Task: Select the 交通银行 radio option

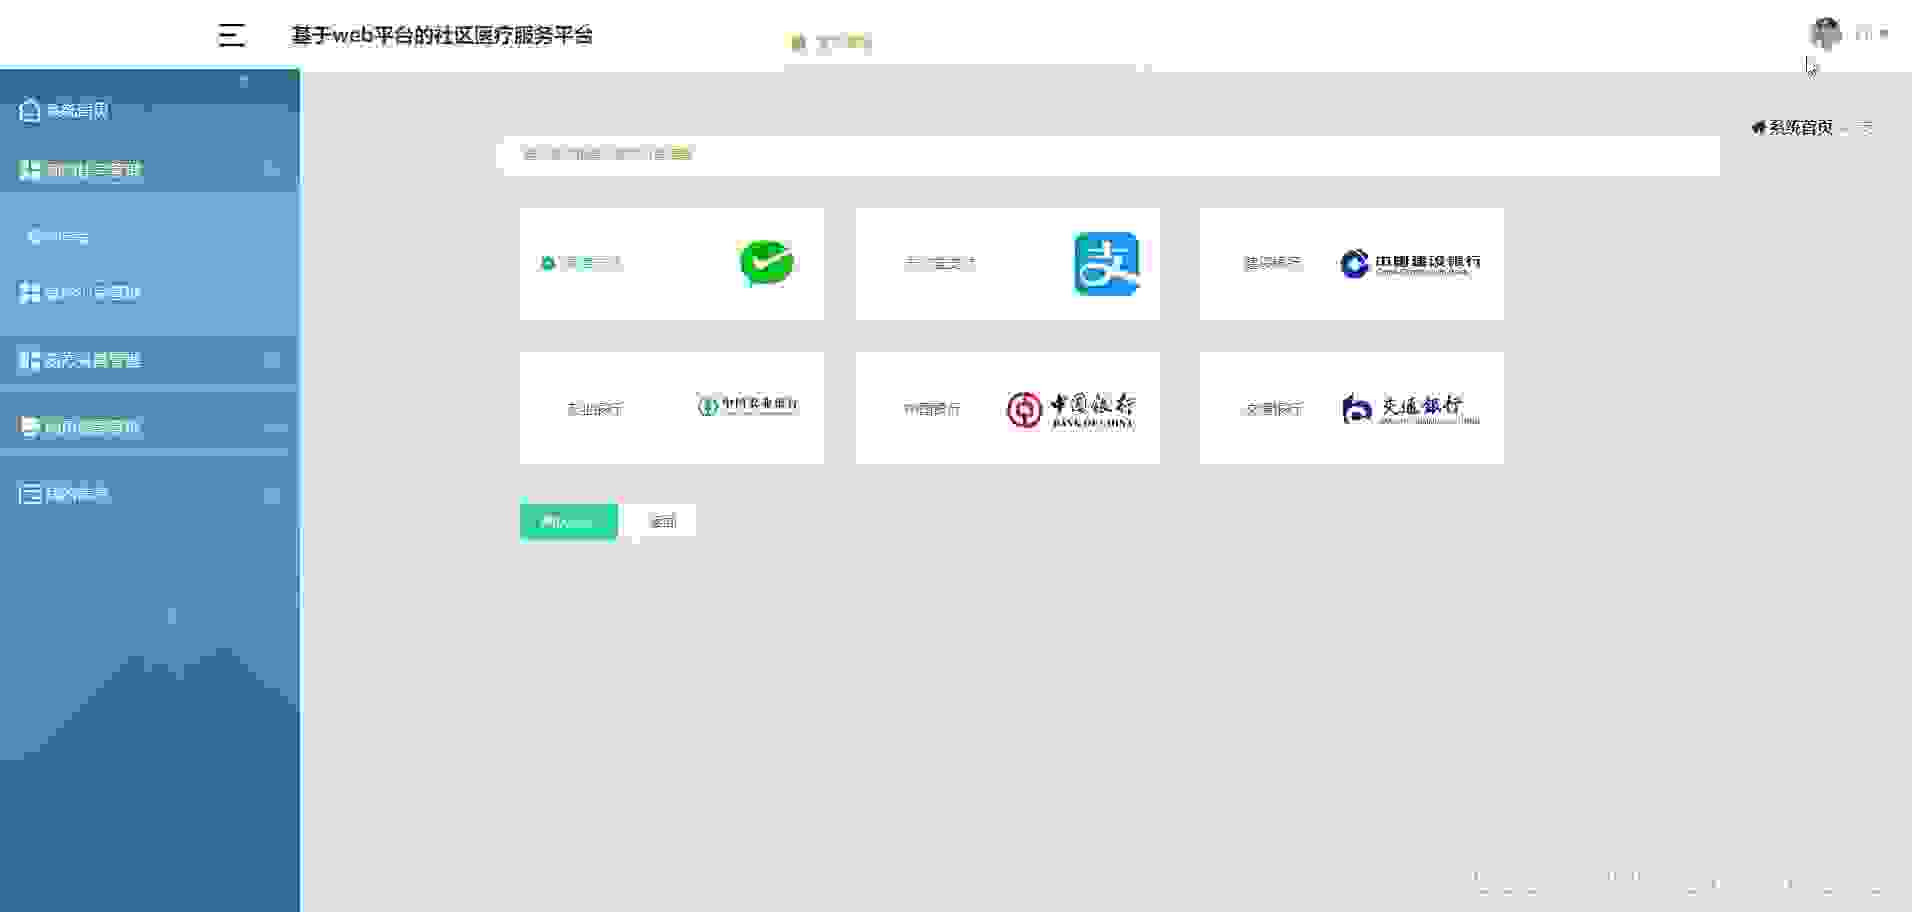Action: tap(1272, 409)
